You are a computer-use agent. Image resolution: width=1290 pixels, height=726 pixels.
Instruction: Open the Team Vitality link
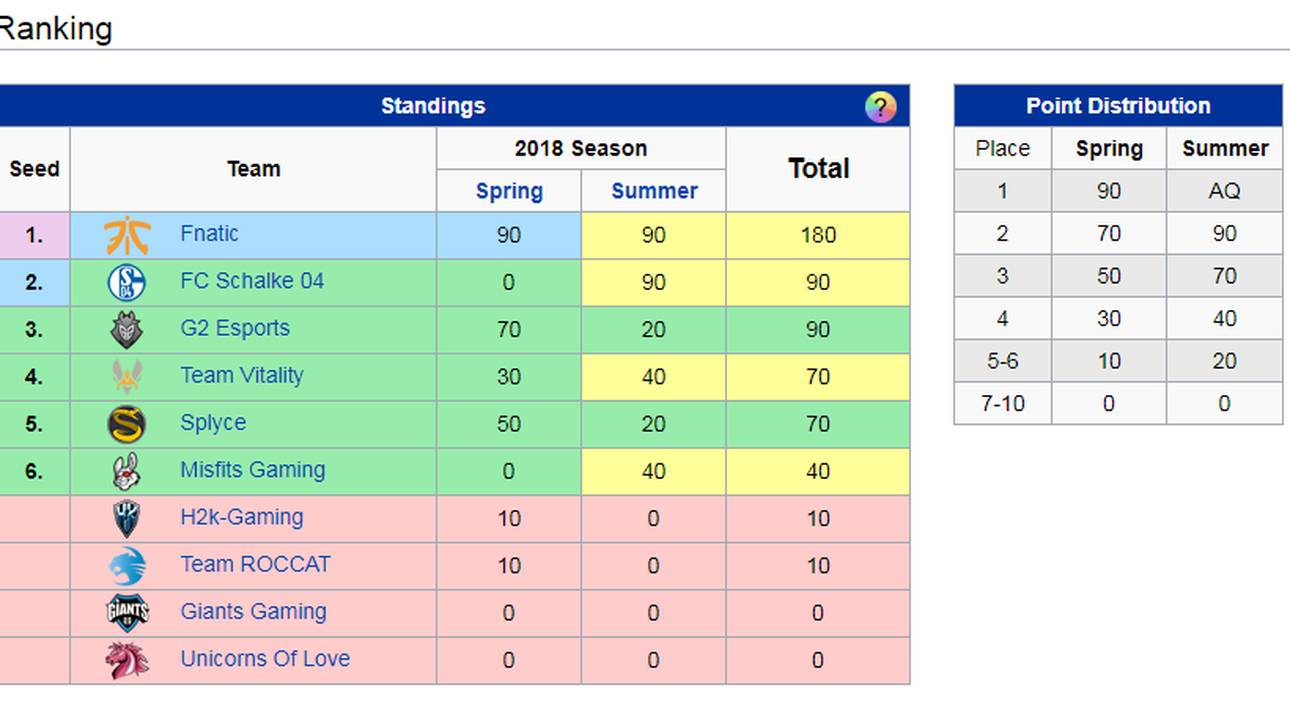[241, 376]
